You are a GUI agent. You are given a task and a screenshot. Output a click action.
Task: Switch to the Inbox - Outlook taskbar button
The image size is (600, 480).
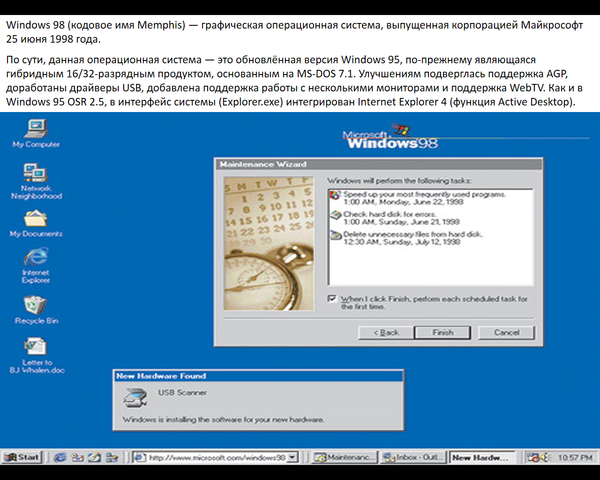coord(413,457)
